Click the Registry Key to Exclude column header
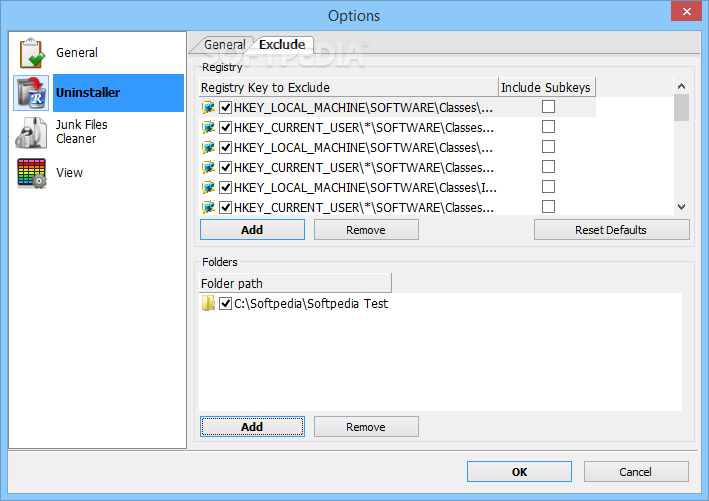709x501 pixels. [x=349, y=87]
